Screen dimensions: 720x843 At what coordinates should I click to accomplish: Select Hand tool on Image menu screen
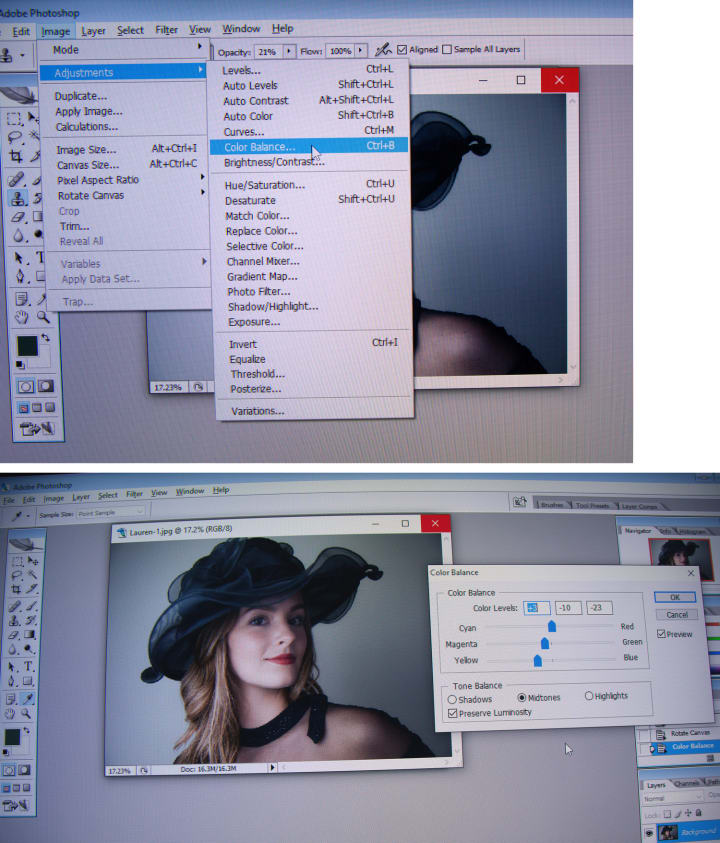[20, 317]
